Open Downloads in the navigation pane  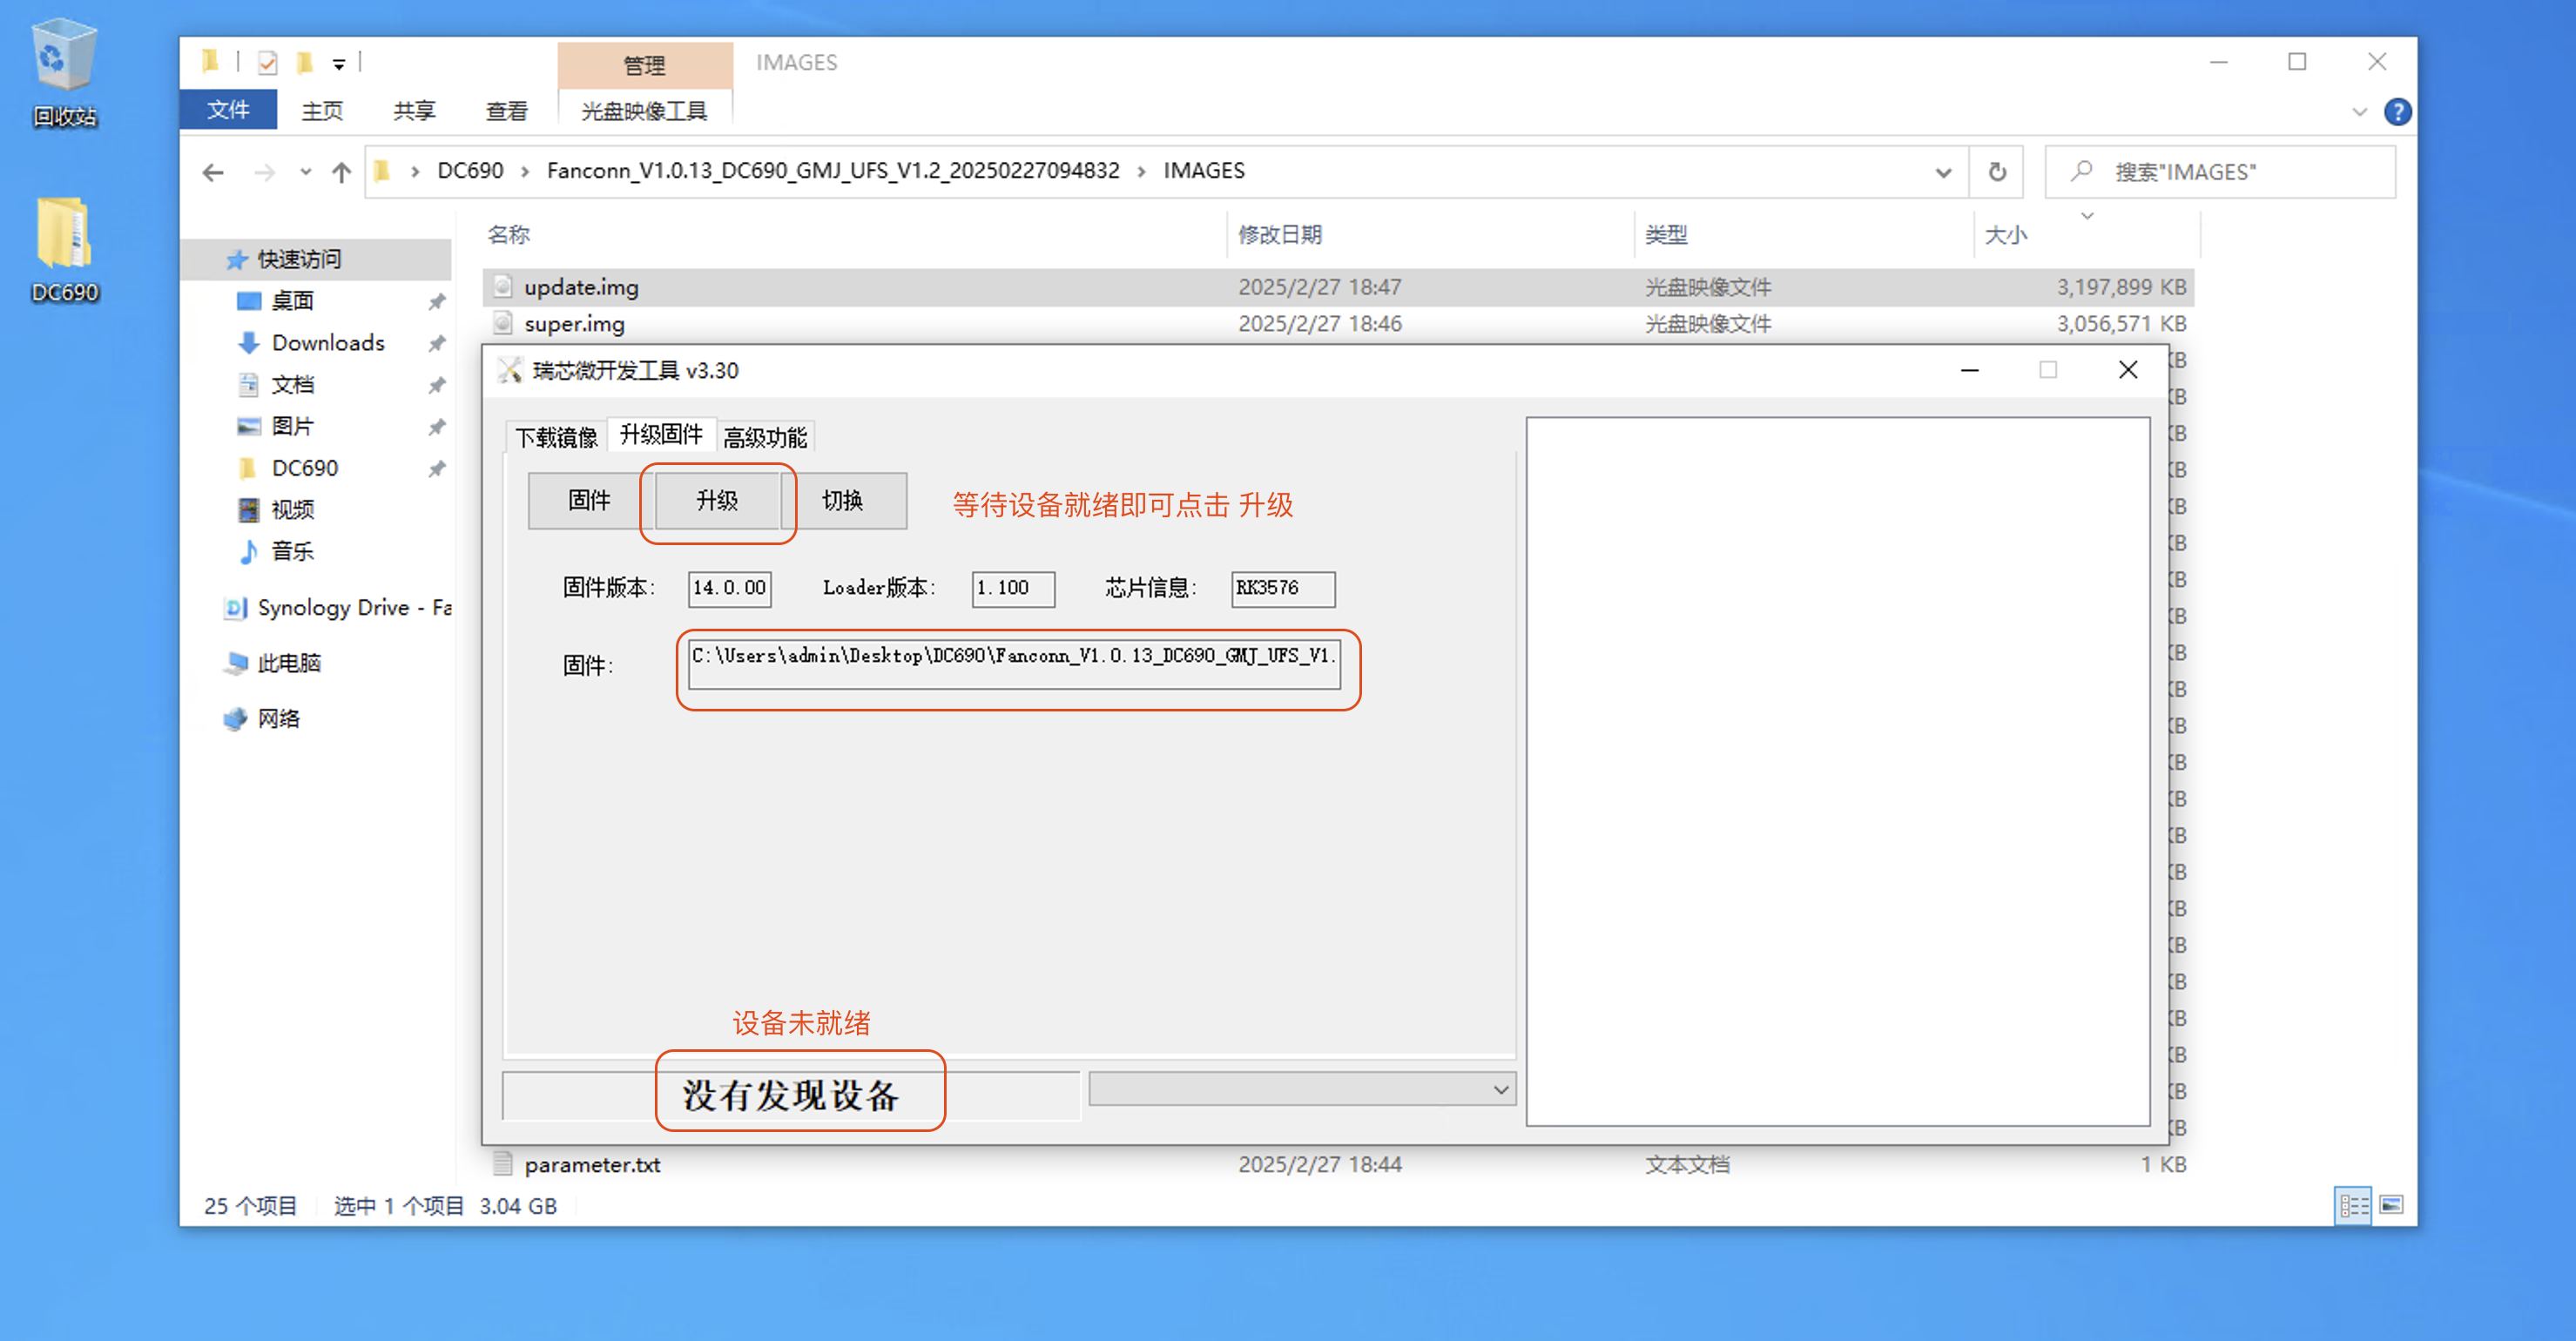click(x=328, y=343)
